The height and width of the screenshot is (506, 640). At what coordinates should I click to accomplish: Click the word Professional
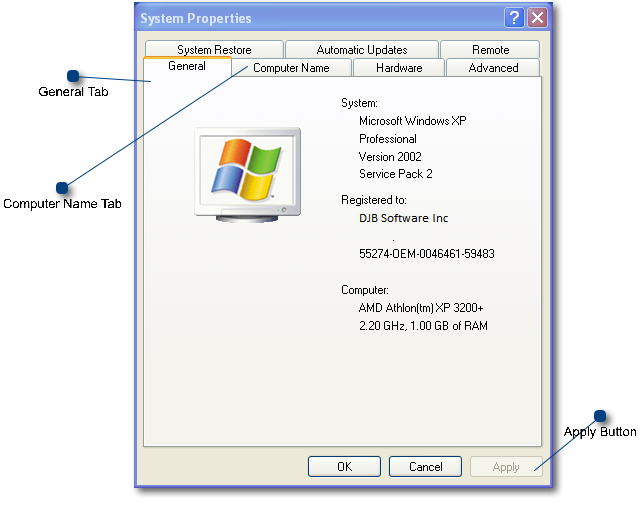pos(388,139)
